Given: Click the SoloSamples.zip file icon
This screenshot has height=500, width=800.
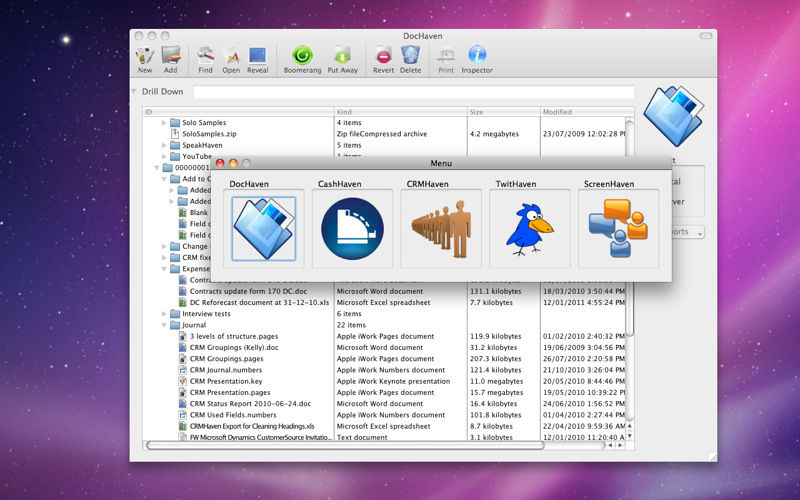Looking at the screenshot, I should click(x=175, y=134).
